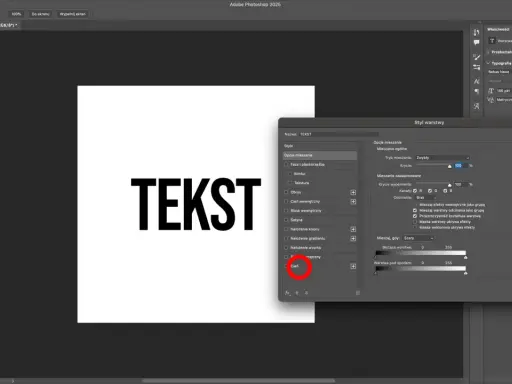
Task: Enable the Satyna checkbox
Action: [x=286, y=220]
